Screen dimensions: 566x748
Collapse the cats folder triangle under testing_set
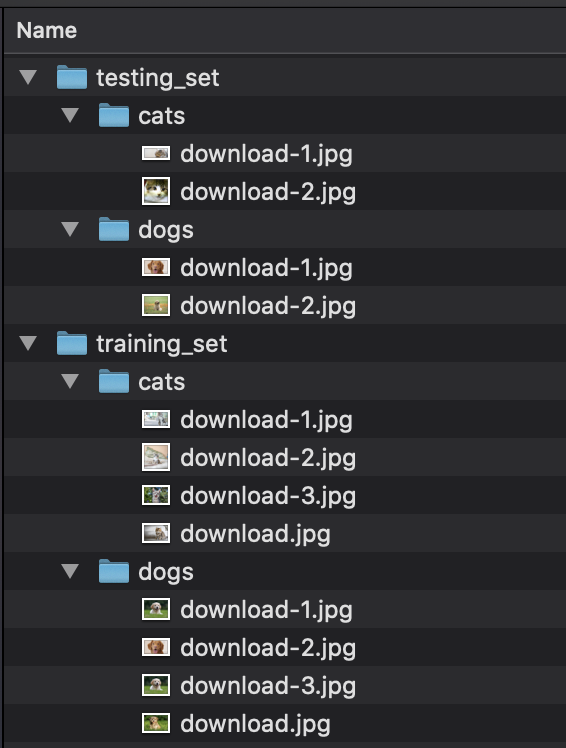[70, 115]
